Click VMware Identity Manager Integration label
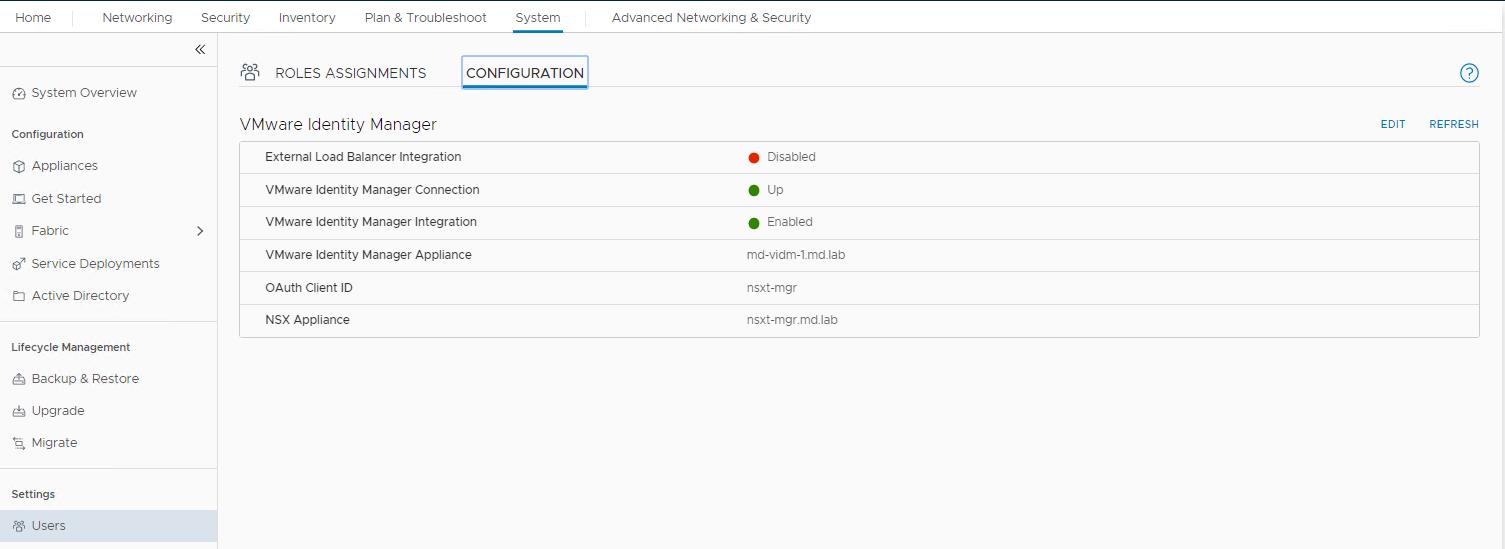The image size is (1505, 549). [371, 222]
